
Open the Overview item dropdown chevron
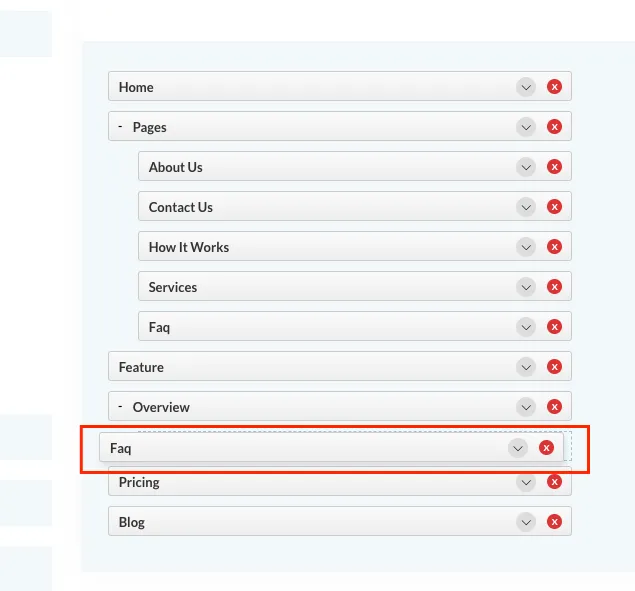(526, 407)
